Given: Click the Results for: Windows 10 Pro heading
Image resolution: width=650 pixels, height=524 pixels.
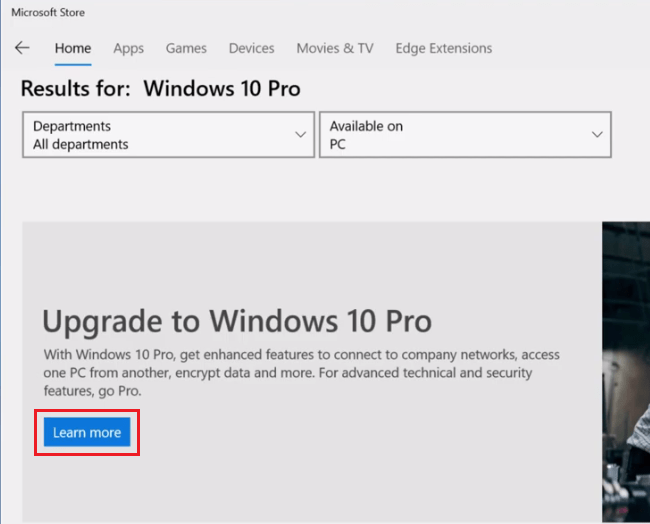Looking at the screenshot, I should point(161,89).
